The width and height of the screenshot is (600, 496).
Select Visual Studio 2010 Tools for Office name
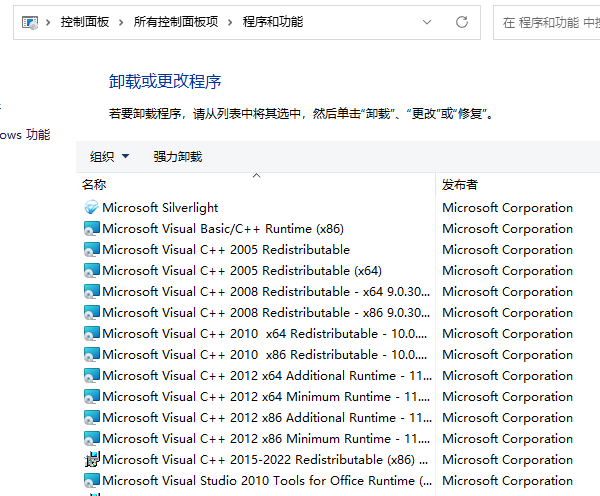tap(267, 481)
